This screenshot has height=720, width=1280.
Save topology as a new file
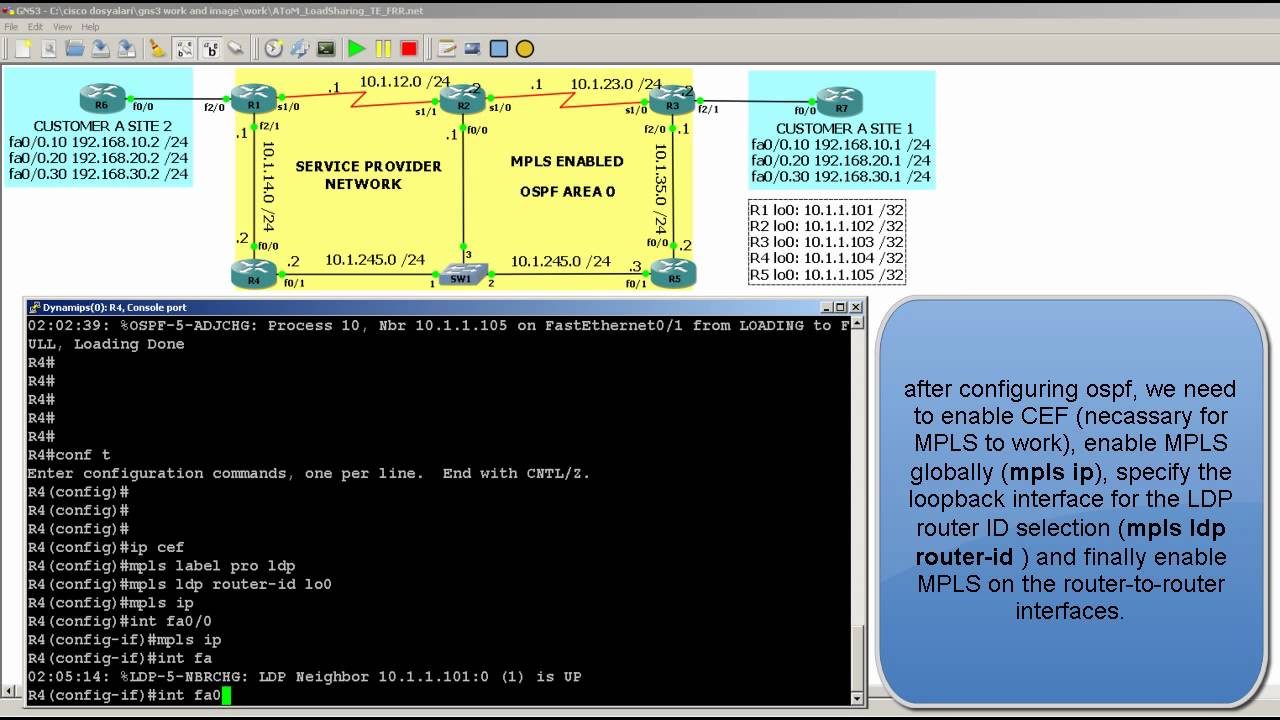click(x=126, y=48)
